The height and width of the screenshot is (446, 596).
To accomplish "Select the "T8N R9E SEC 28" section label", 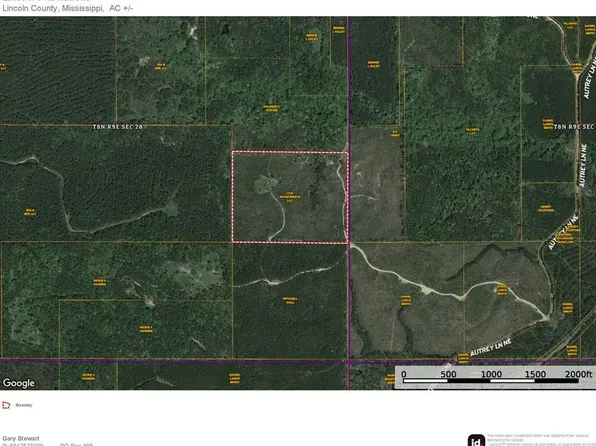I will [x=117, y=127].
